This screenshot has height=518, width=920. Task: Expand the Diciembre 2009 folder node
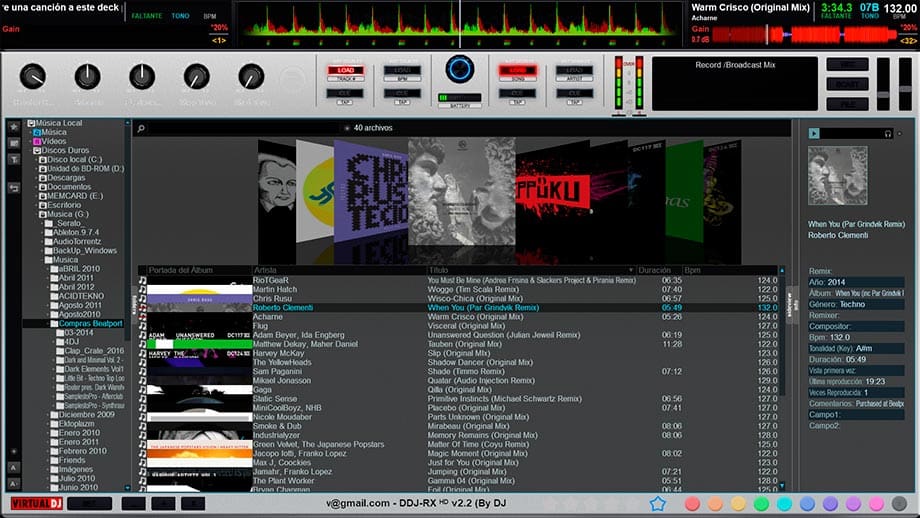[48, 415]
